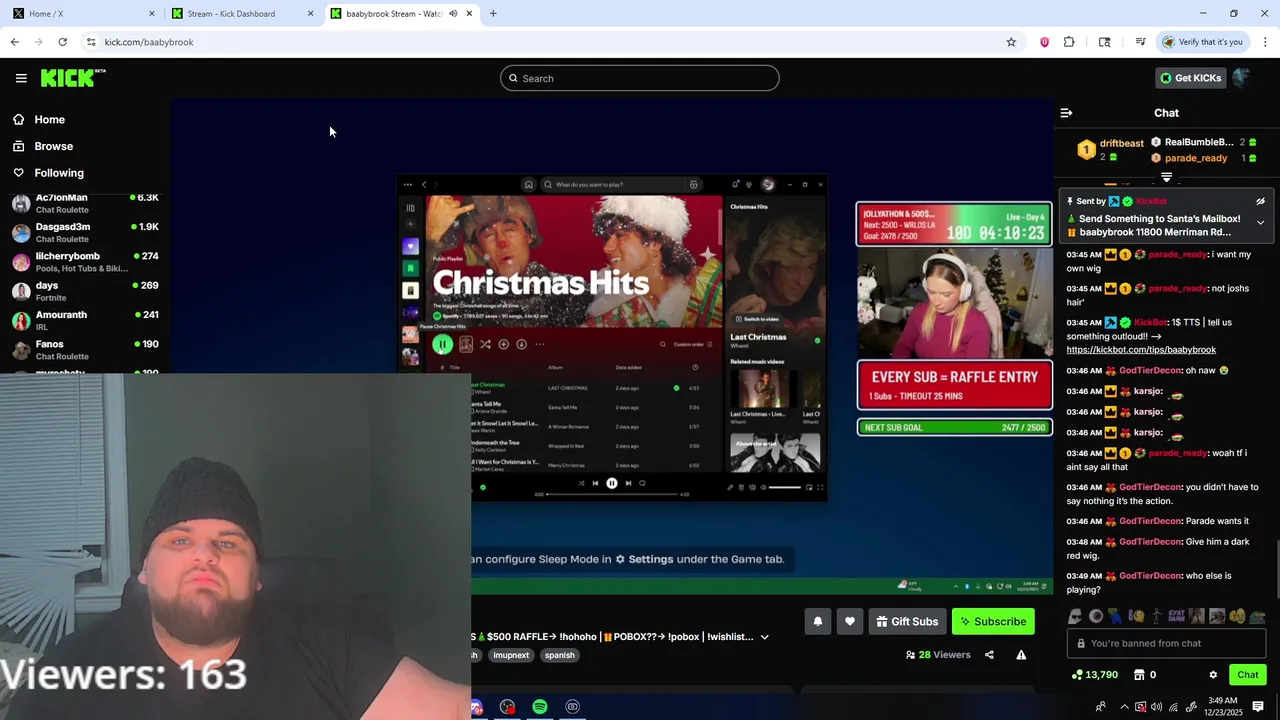Go back in browser

[14, 42]
